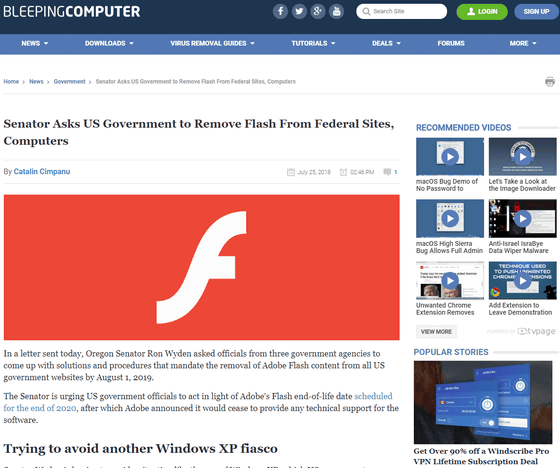Click the print article icon
Image resolution: width=560 pixels, height=468 pixels.
click(550, 82)
